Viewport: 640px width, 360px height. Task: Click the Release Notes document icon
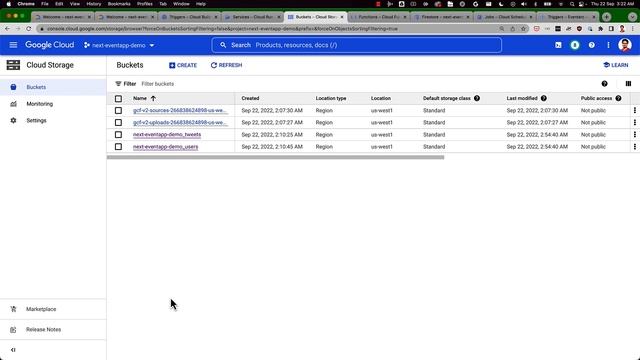point(13,329)
